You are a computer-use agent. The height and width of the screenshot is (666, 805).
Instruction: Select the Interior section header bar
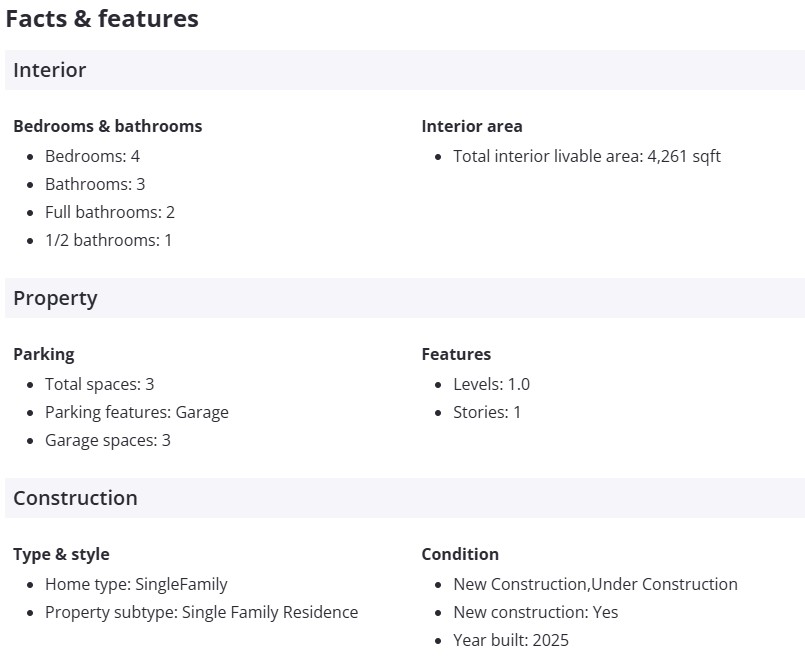coord(404,70)
